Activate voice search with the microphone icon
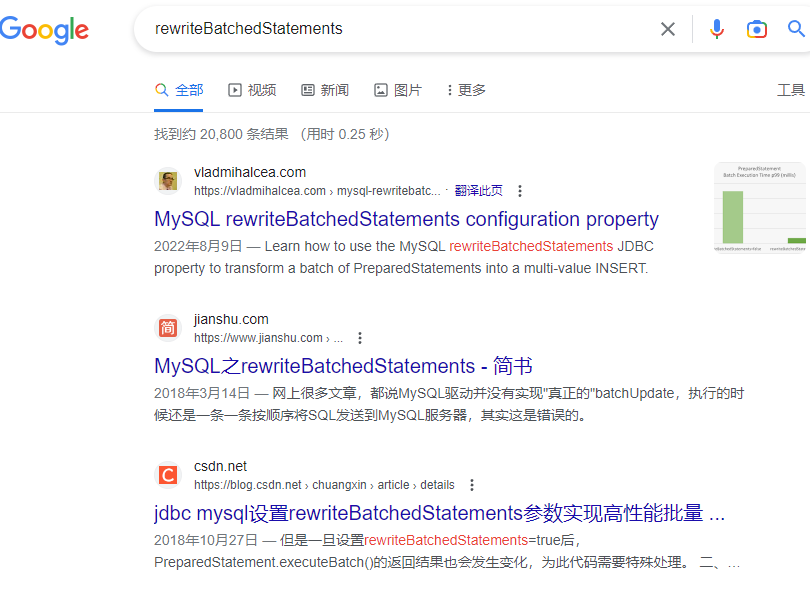 [x=716, y=29]
